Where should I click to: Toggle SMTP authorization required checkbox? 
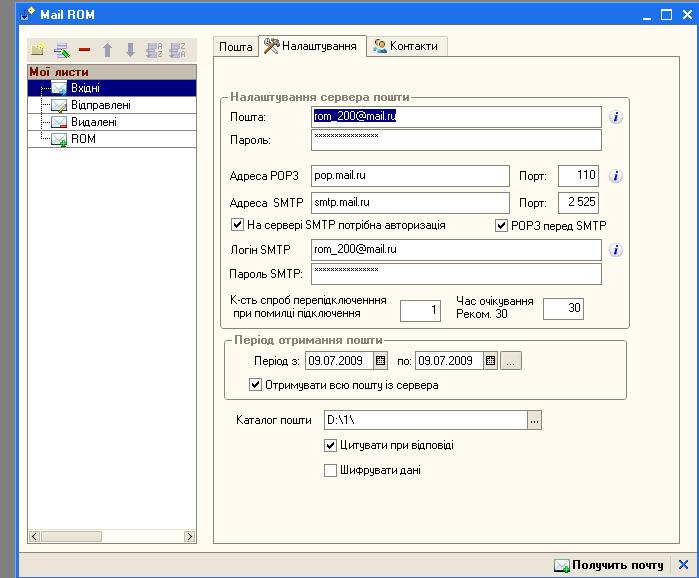[x=237, y=225]
